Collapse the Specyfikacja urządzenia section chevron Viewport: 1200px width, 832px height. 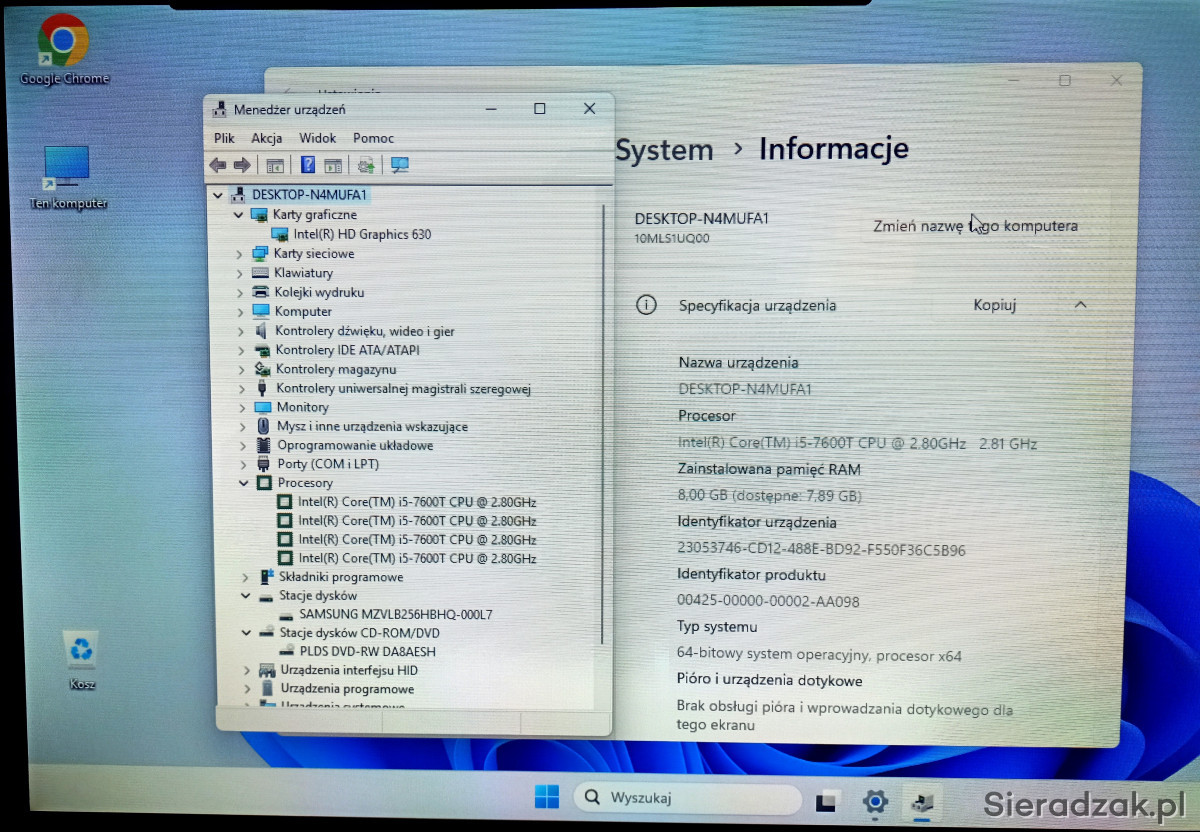click(x=1080, y=305)
